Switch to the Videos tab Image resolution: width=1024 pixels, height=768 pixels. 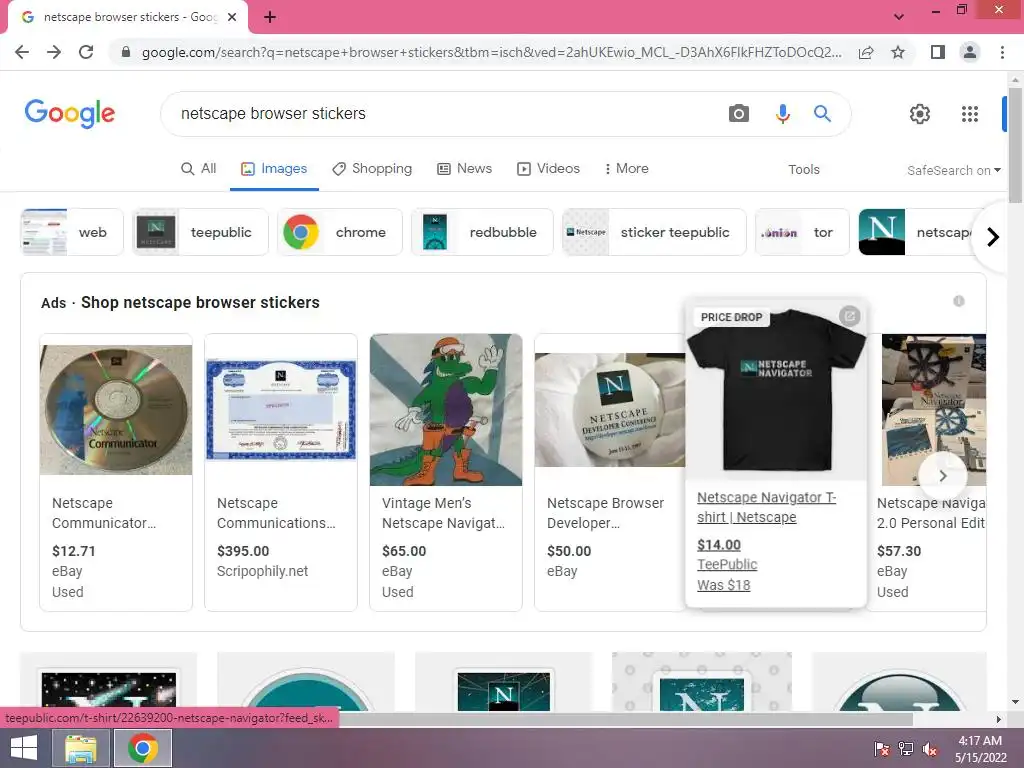(548, 168)
